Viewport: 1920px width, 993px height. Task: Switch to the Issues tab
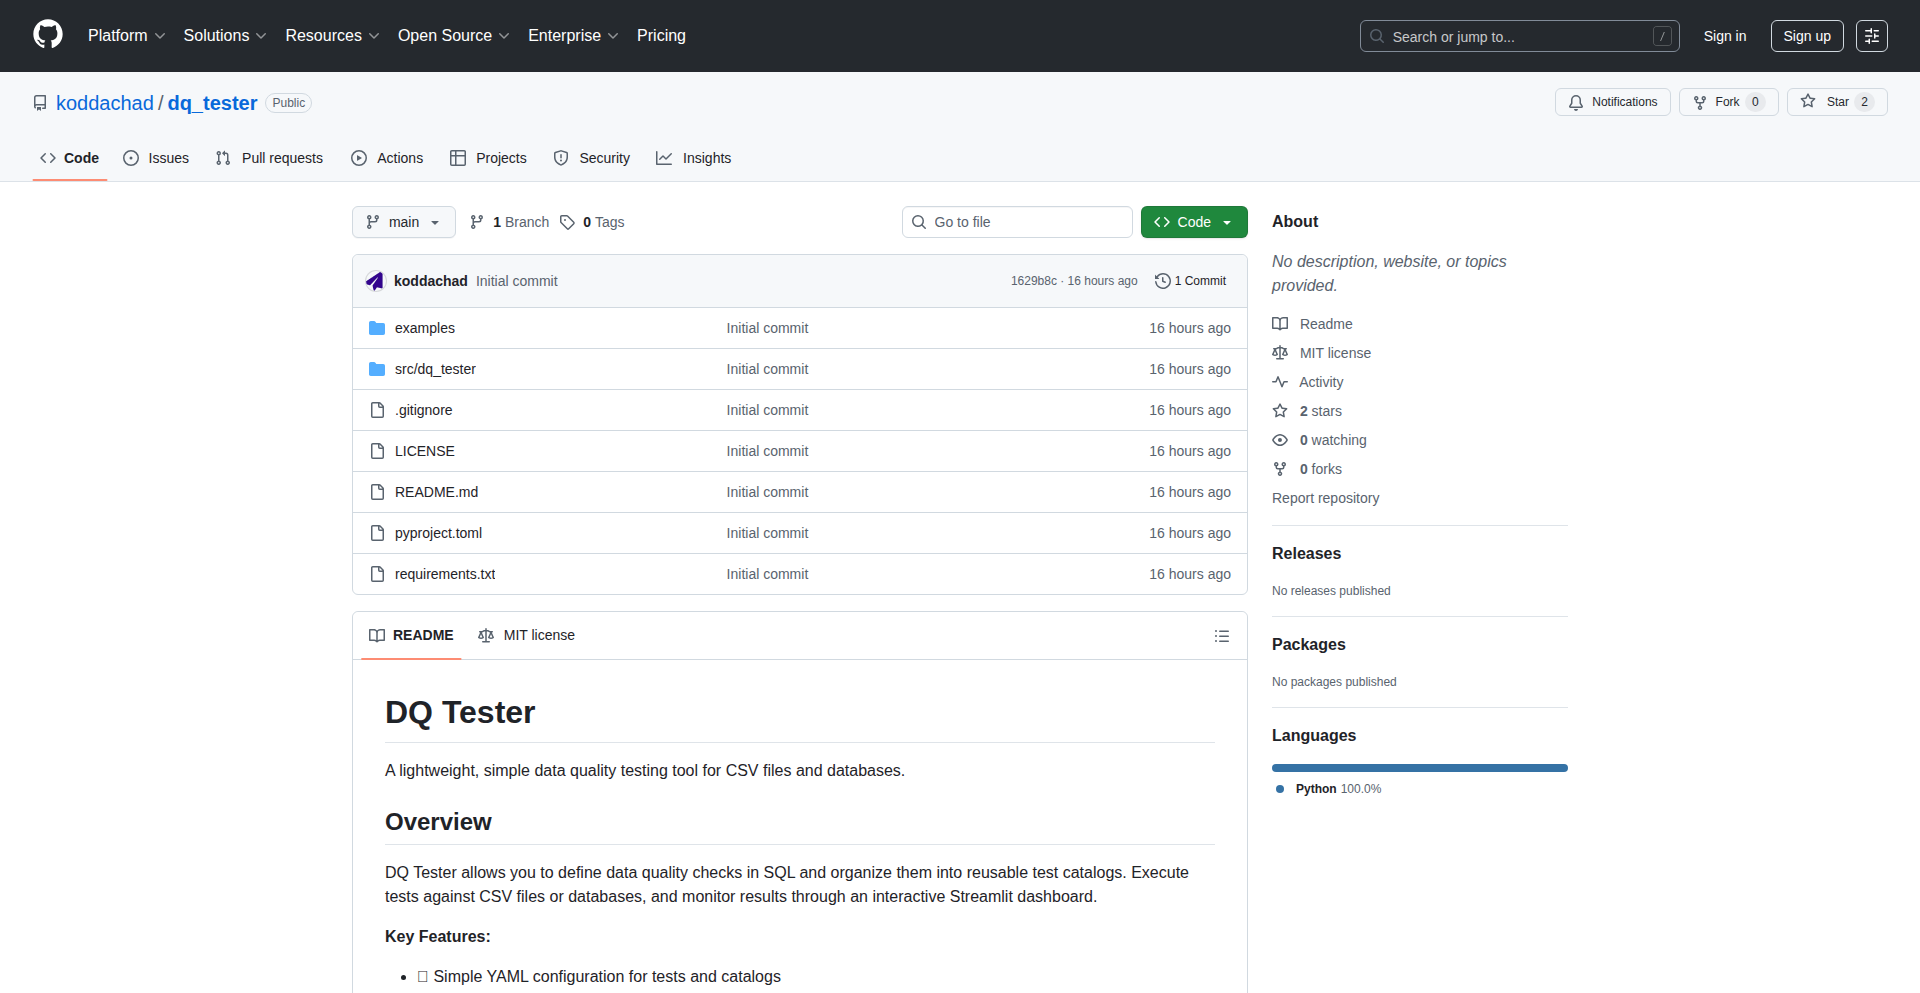click(x=156, y=158)
